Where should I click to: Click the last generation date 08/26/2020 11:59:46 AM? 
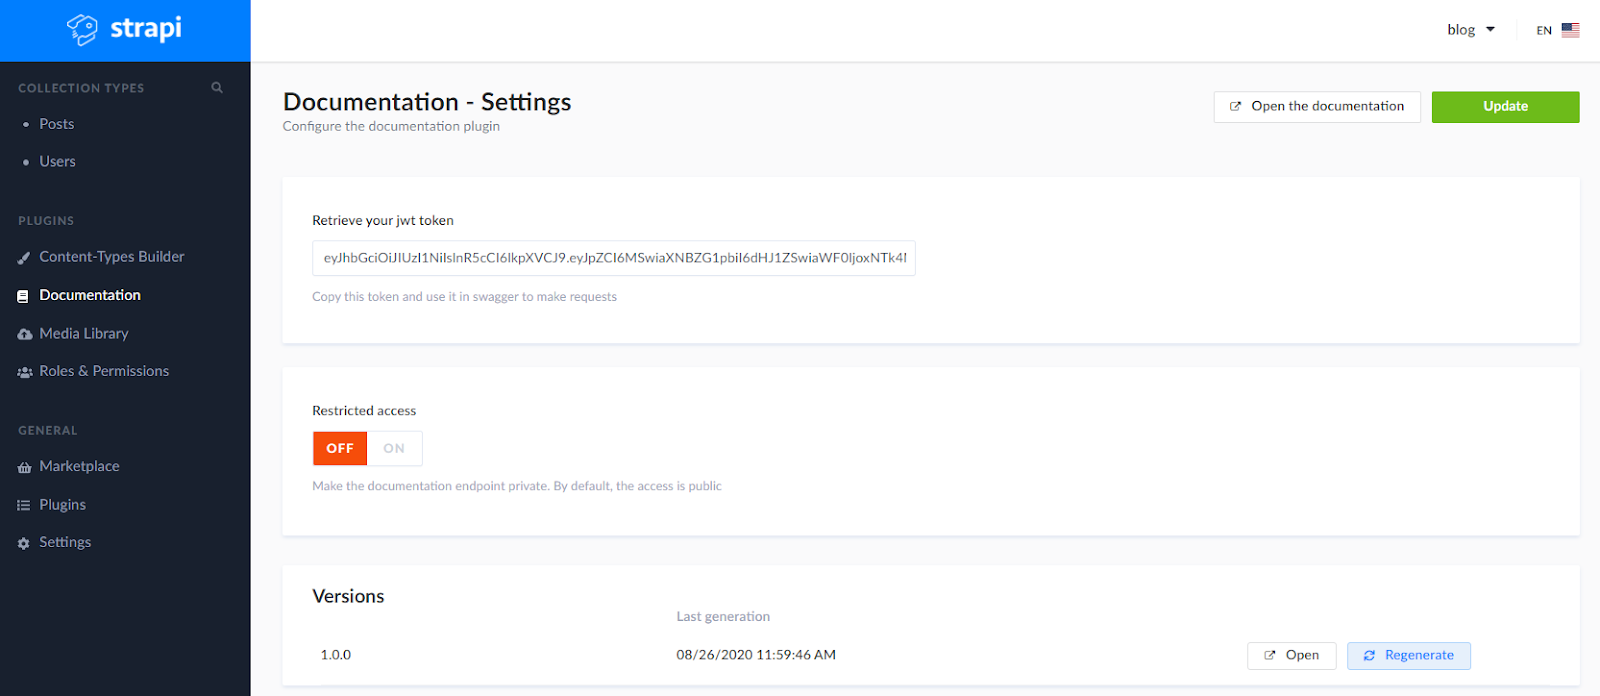[x=756, y=655]
